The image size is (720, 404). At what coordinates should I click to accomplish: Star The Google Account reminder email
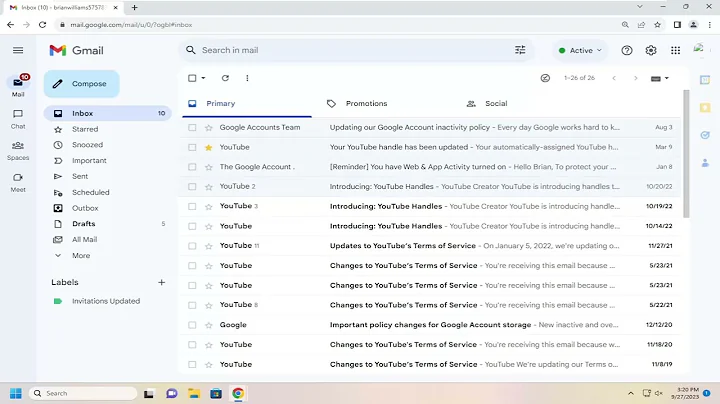click(208, 167)
